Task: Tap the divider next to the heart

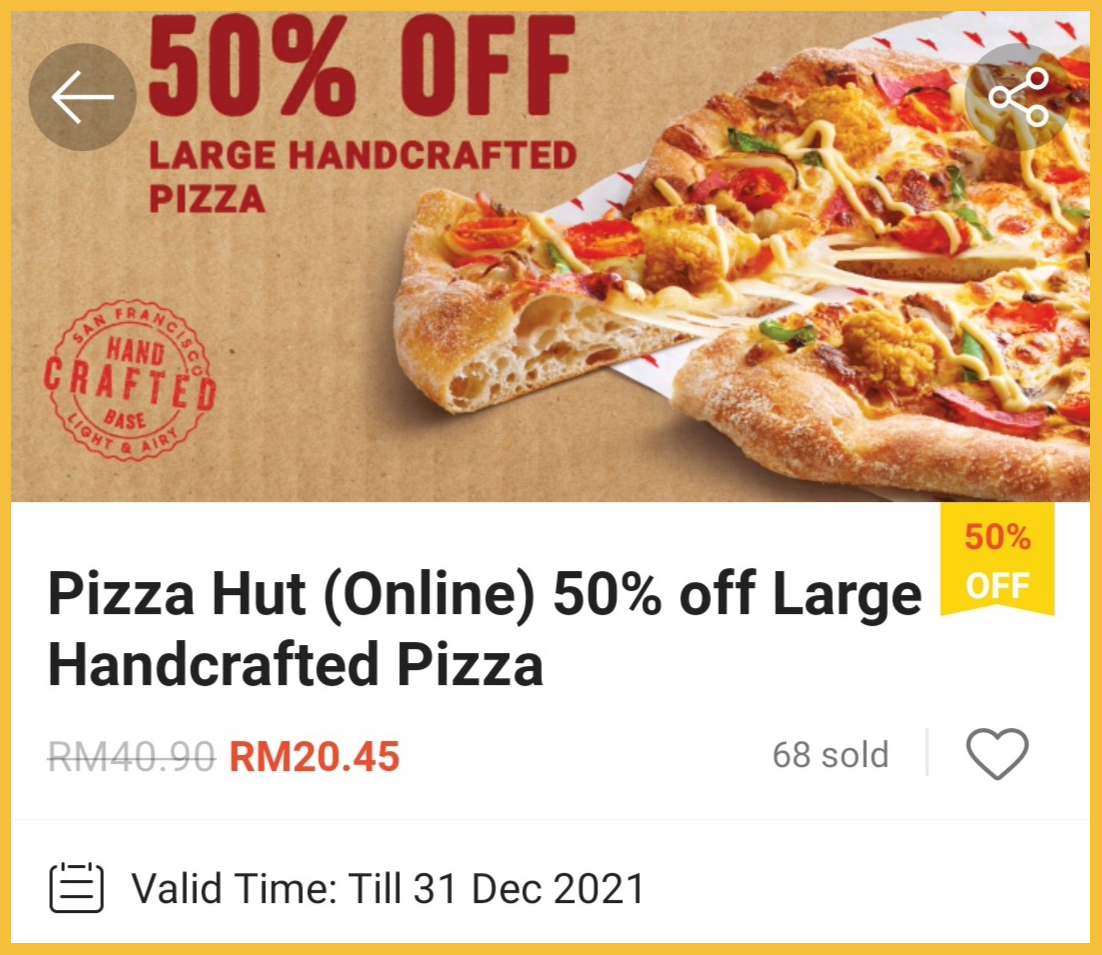Action: point(928,753)
